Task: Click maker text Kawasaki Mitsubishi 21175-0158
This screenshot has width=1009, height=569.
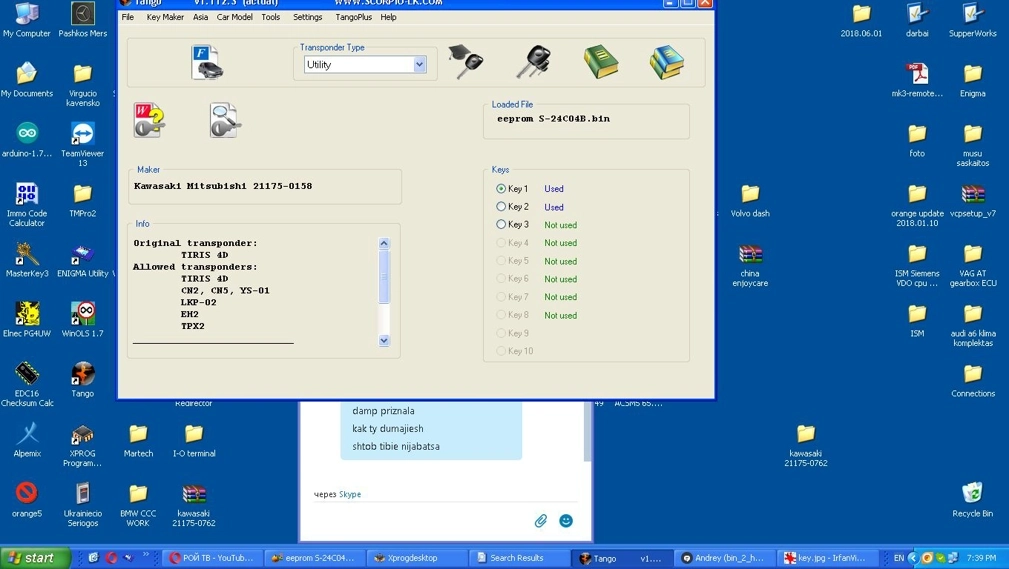Action: 223,186
